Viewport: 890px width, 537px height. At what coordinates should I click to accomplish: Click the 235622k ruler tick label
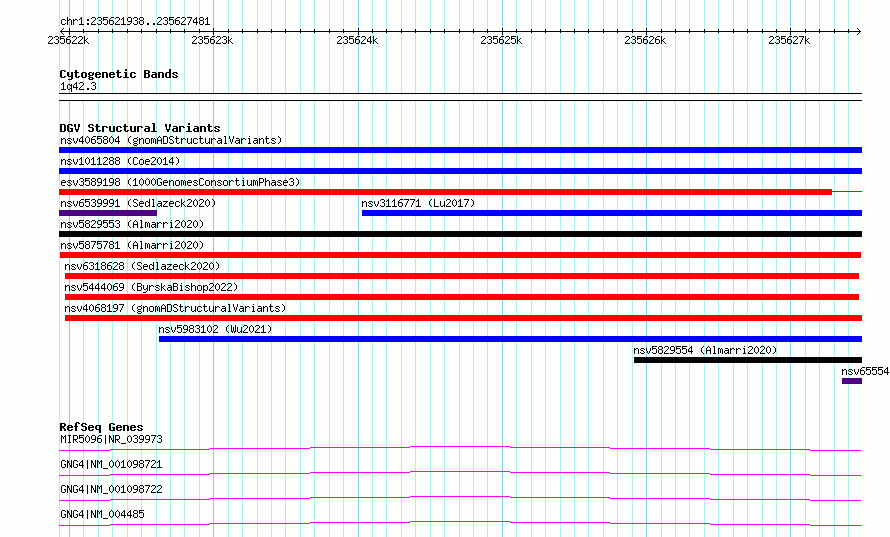pos(68,40)
